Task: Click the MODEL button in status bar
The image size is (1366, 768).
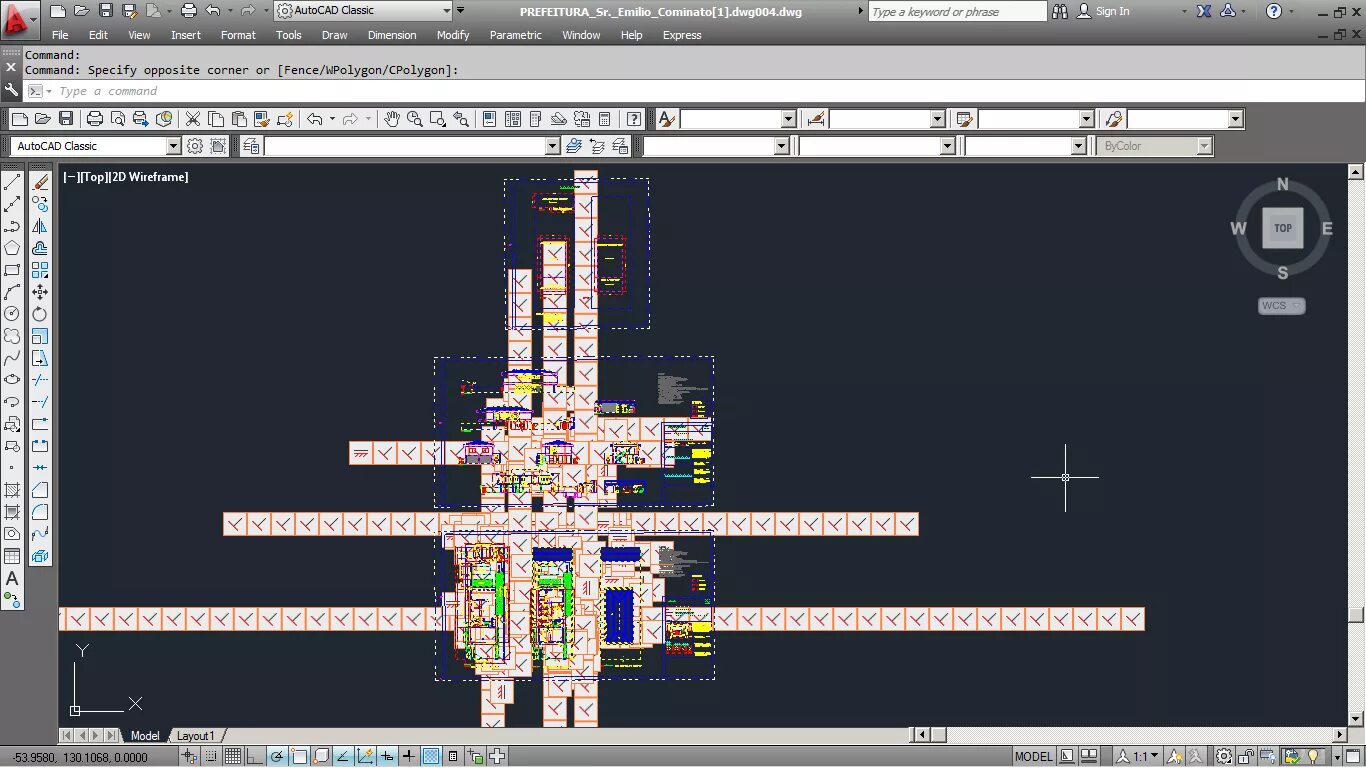Action: pyautogui.click(x=1034, y=756)
